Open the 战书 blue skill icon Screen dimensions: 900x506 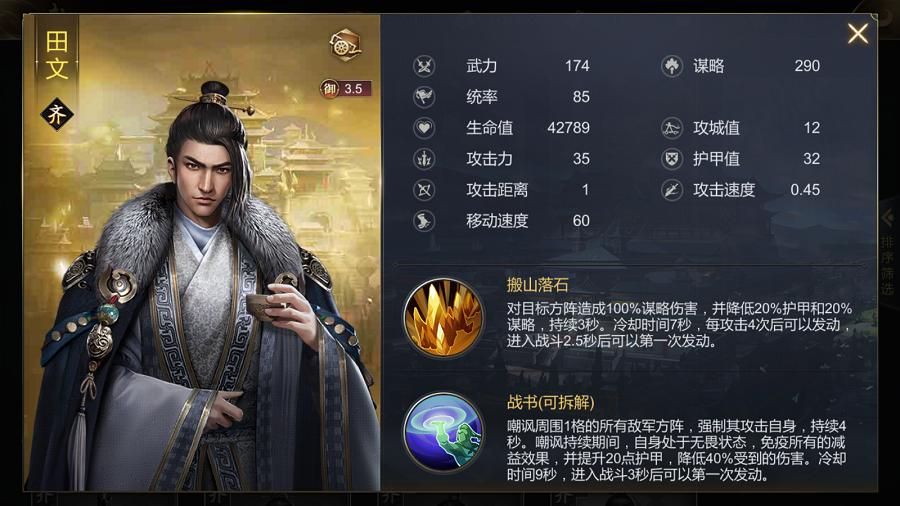coord(443,433)
